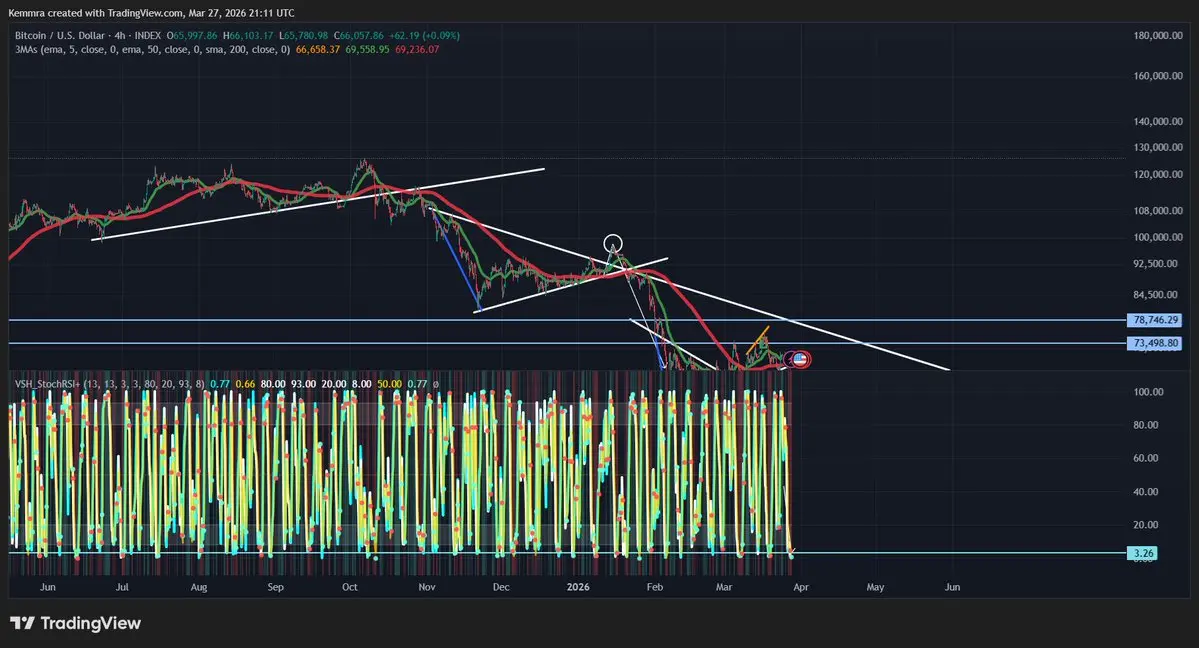Click the open price O65,997.86

192,35
